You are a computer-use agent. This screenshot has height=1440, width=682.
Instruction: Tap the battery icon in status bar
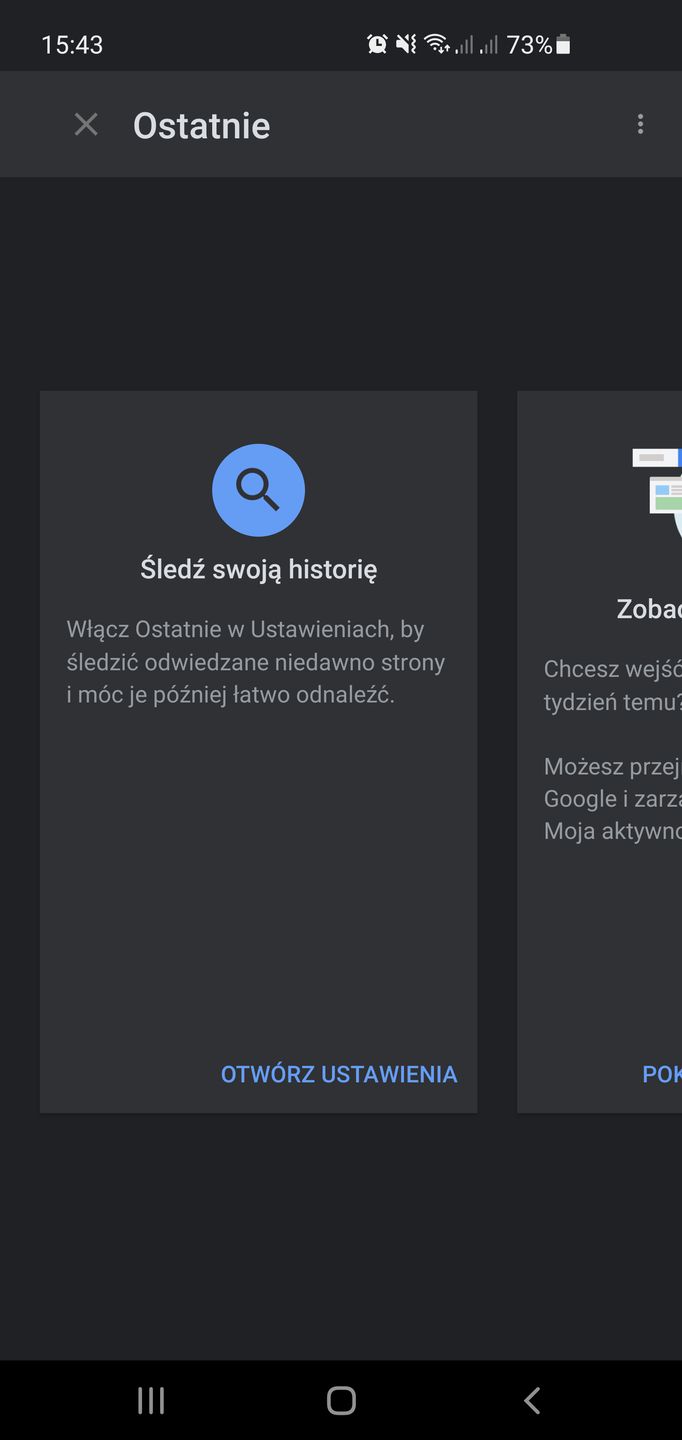point(563,44)
